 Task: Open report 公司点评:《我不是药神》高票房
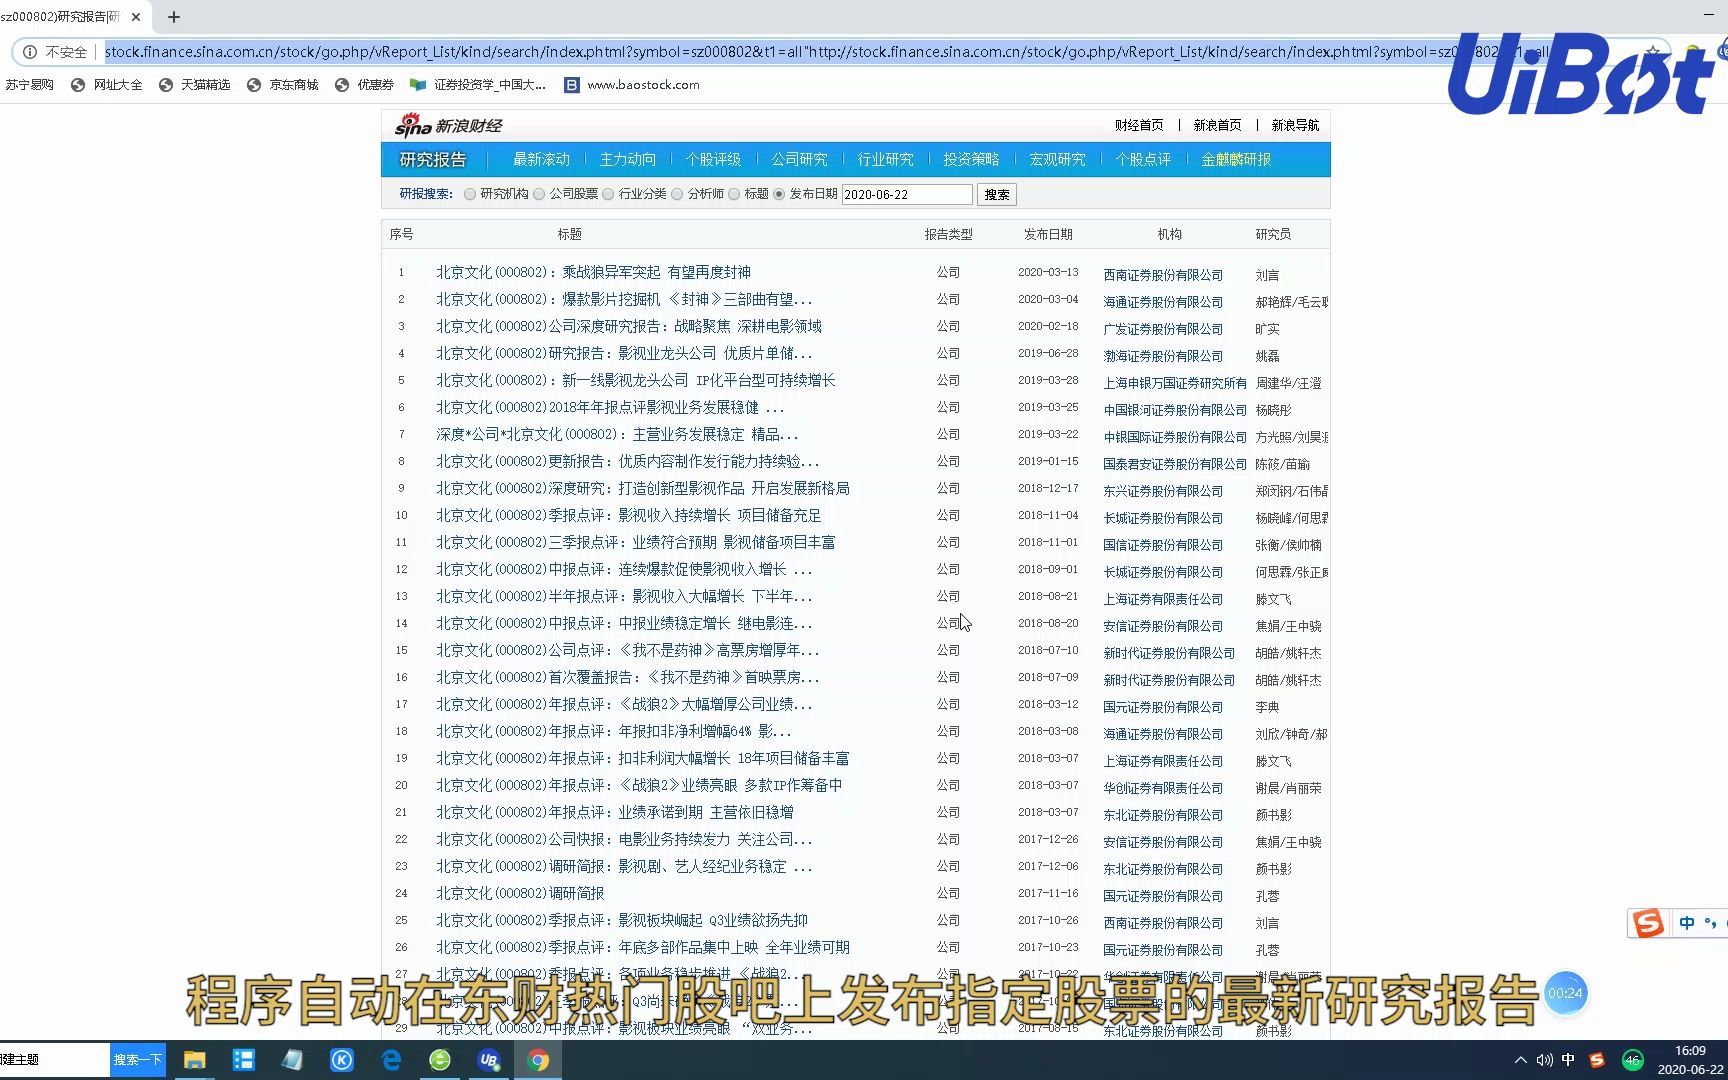[x=627, y=650]
